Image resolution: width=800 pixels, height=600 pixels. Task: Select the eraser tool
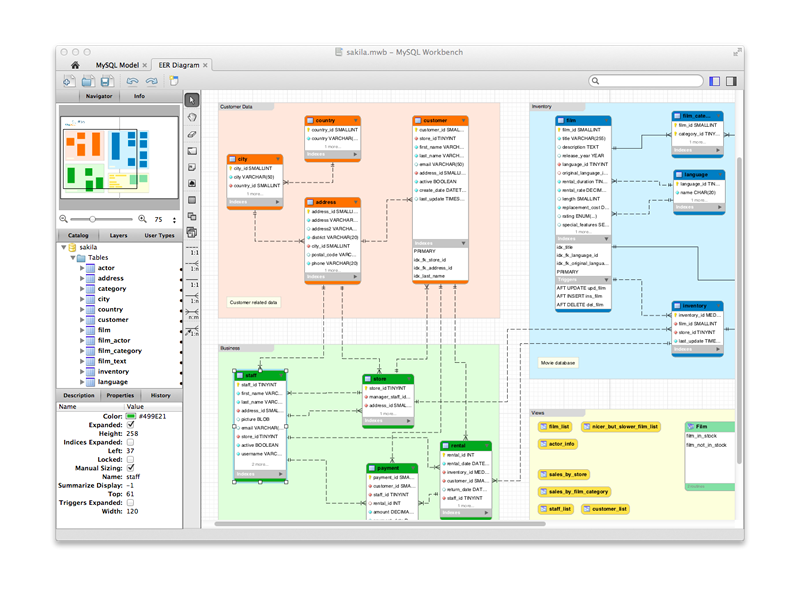[x=192, y=134]
